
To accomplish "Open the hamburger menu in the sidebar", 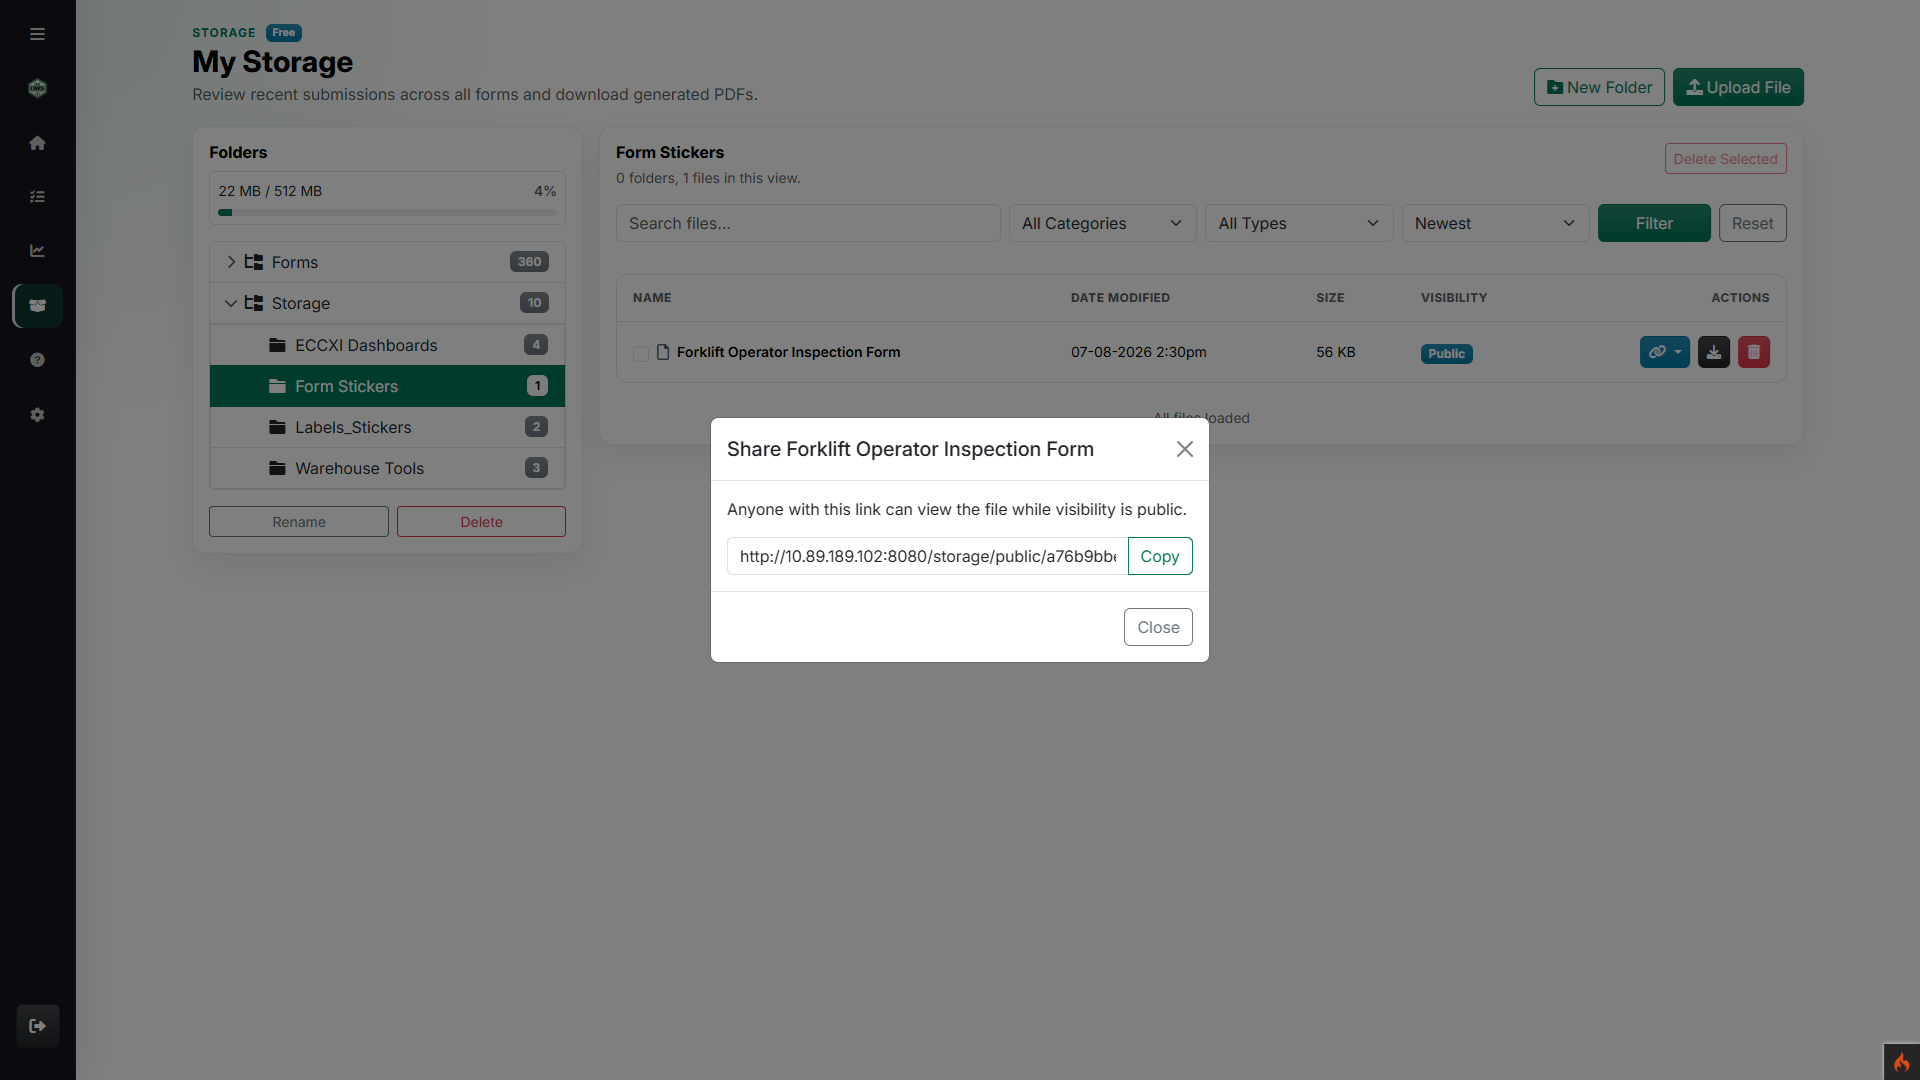I will (37, 34).
